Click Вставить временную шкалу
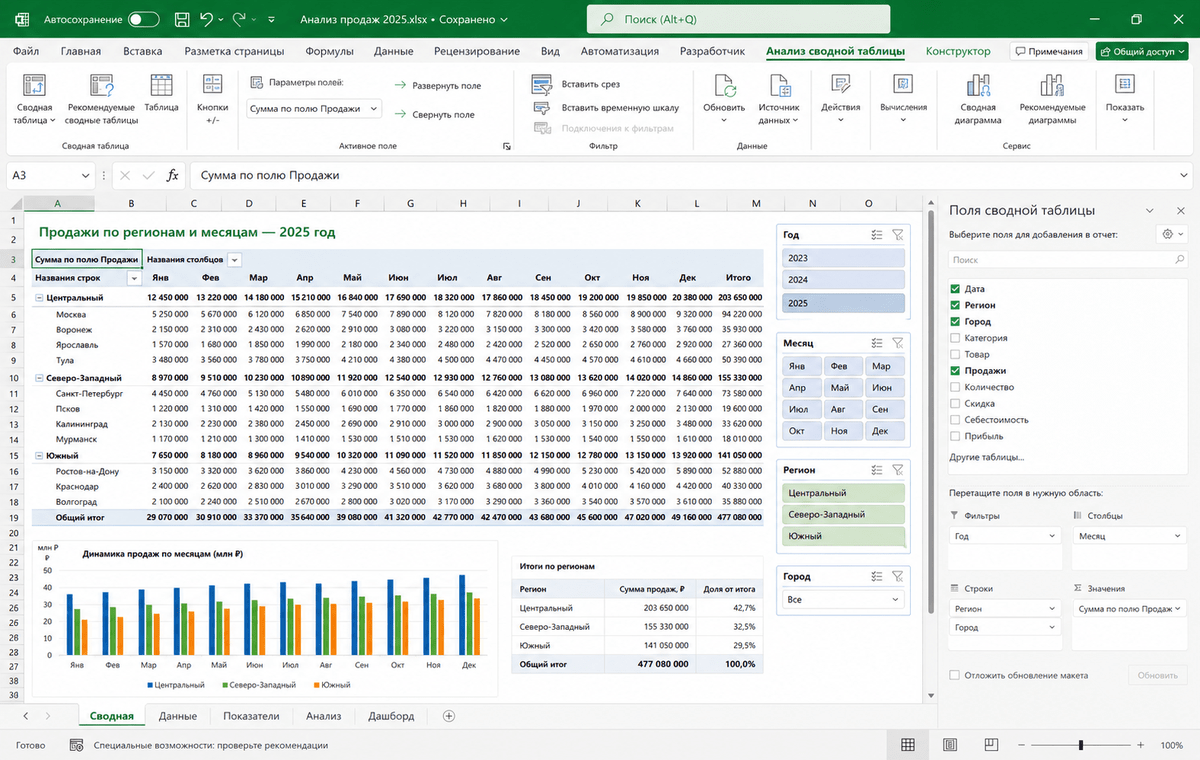1200x760 pixels. coord(606,107)
